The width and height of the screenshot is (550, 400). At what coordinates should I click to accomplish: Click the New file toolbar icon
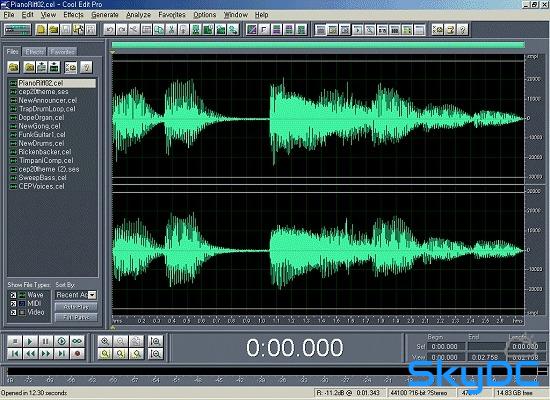coord(41,30)
